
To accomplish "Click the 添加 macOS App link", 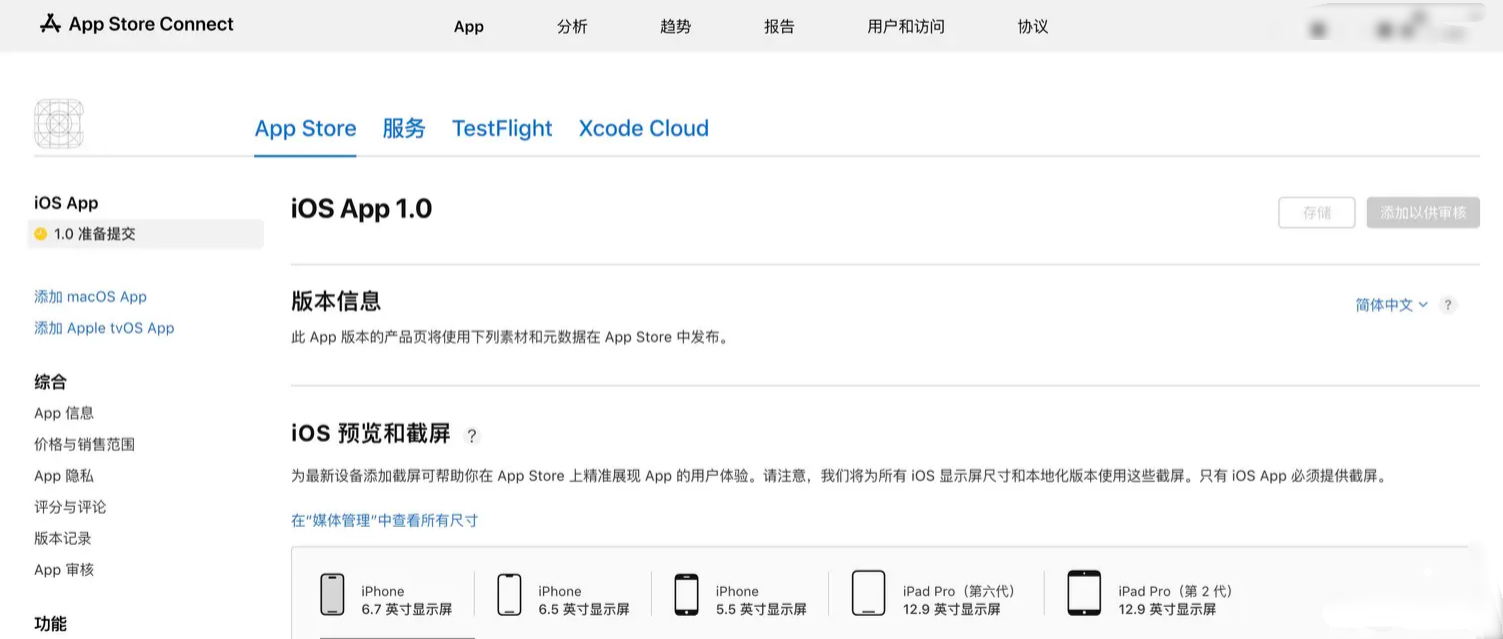I will click(90, 296).
